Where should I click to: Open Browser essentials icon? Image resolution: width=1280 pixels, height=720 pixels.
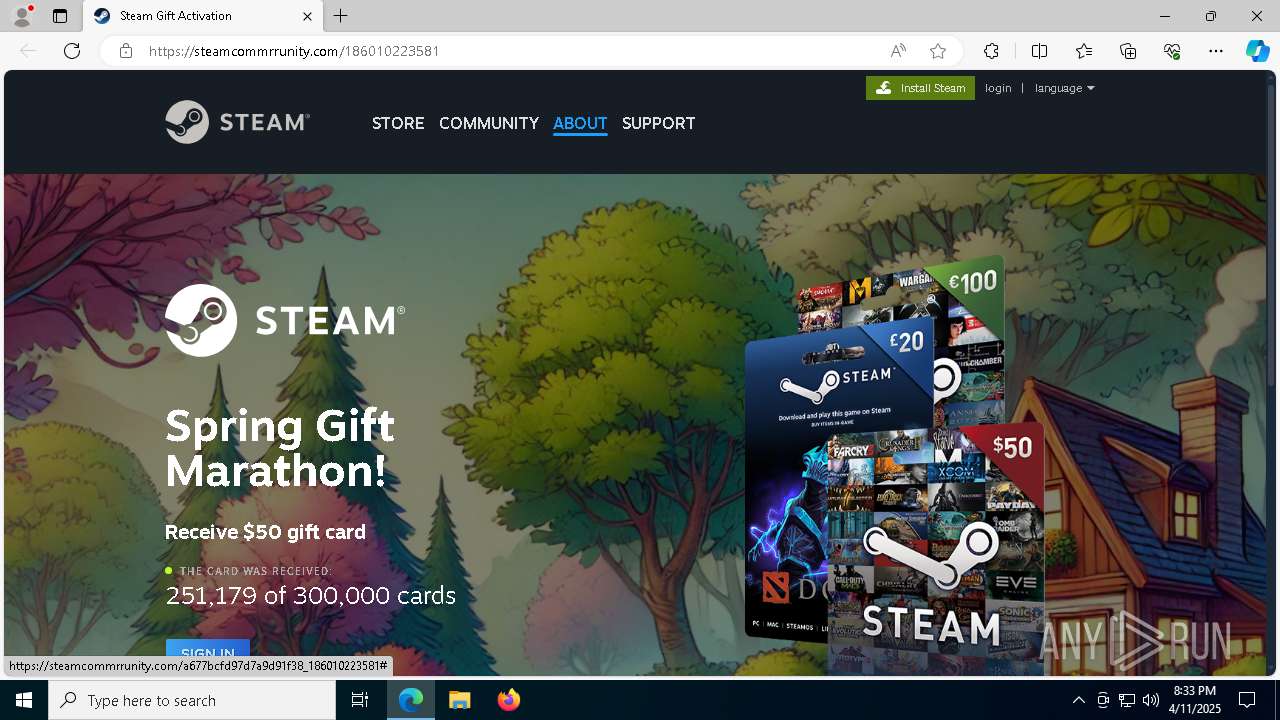click(1172, 51)
